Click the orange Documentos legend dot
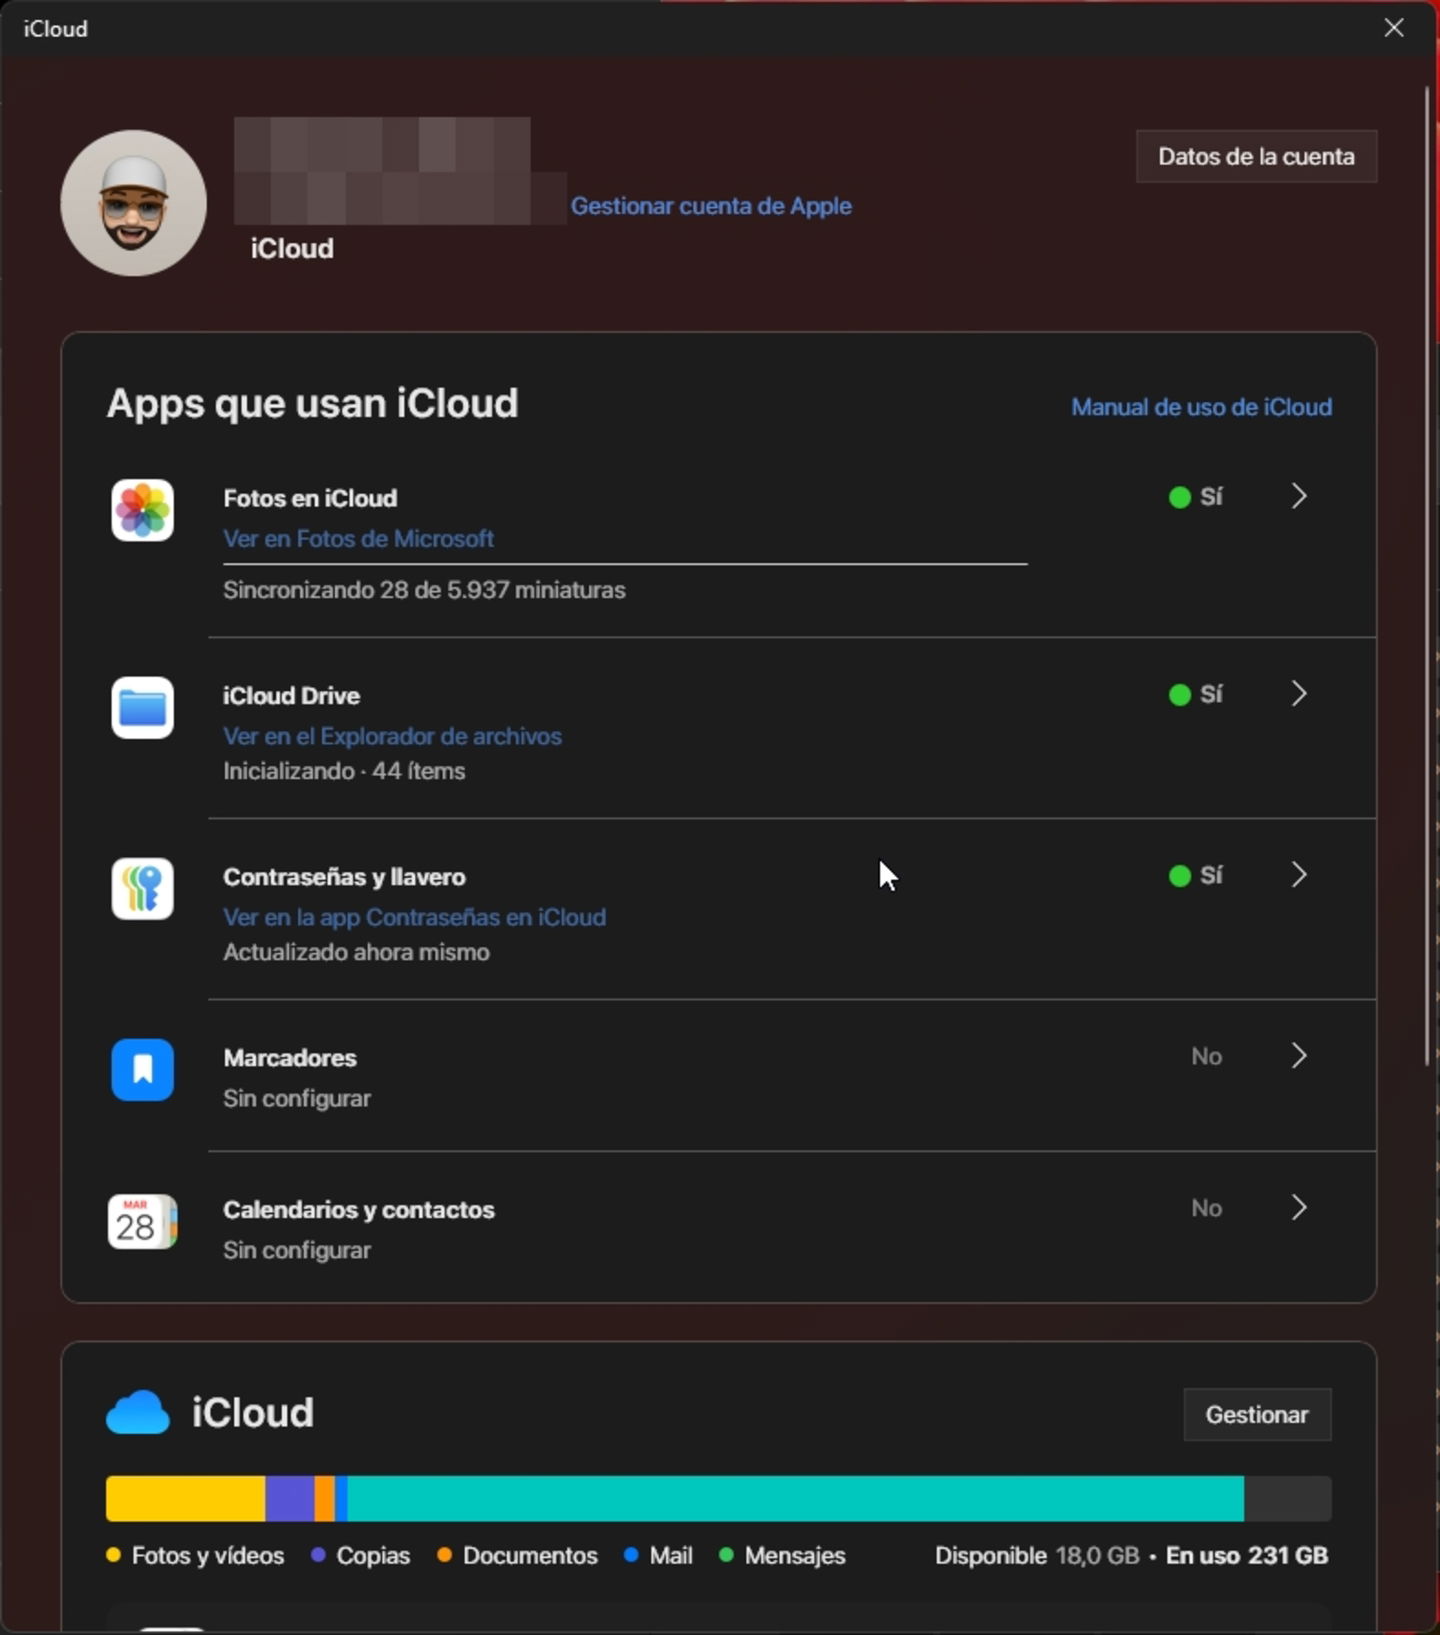 (444, 1555)
